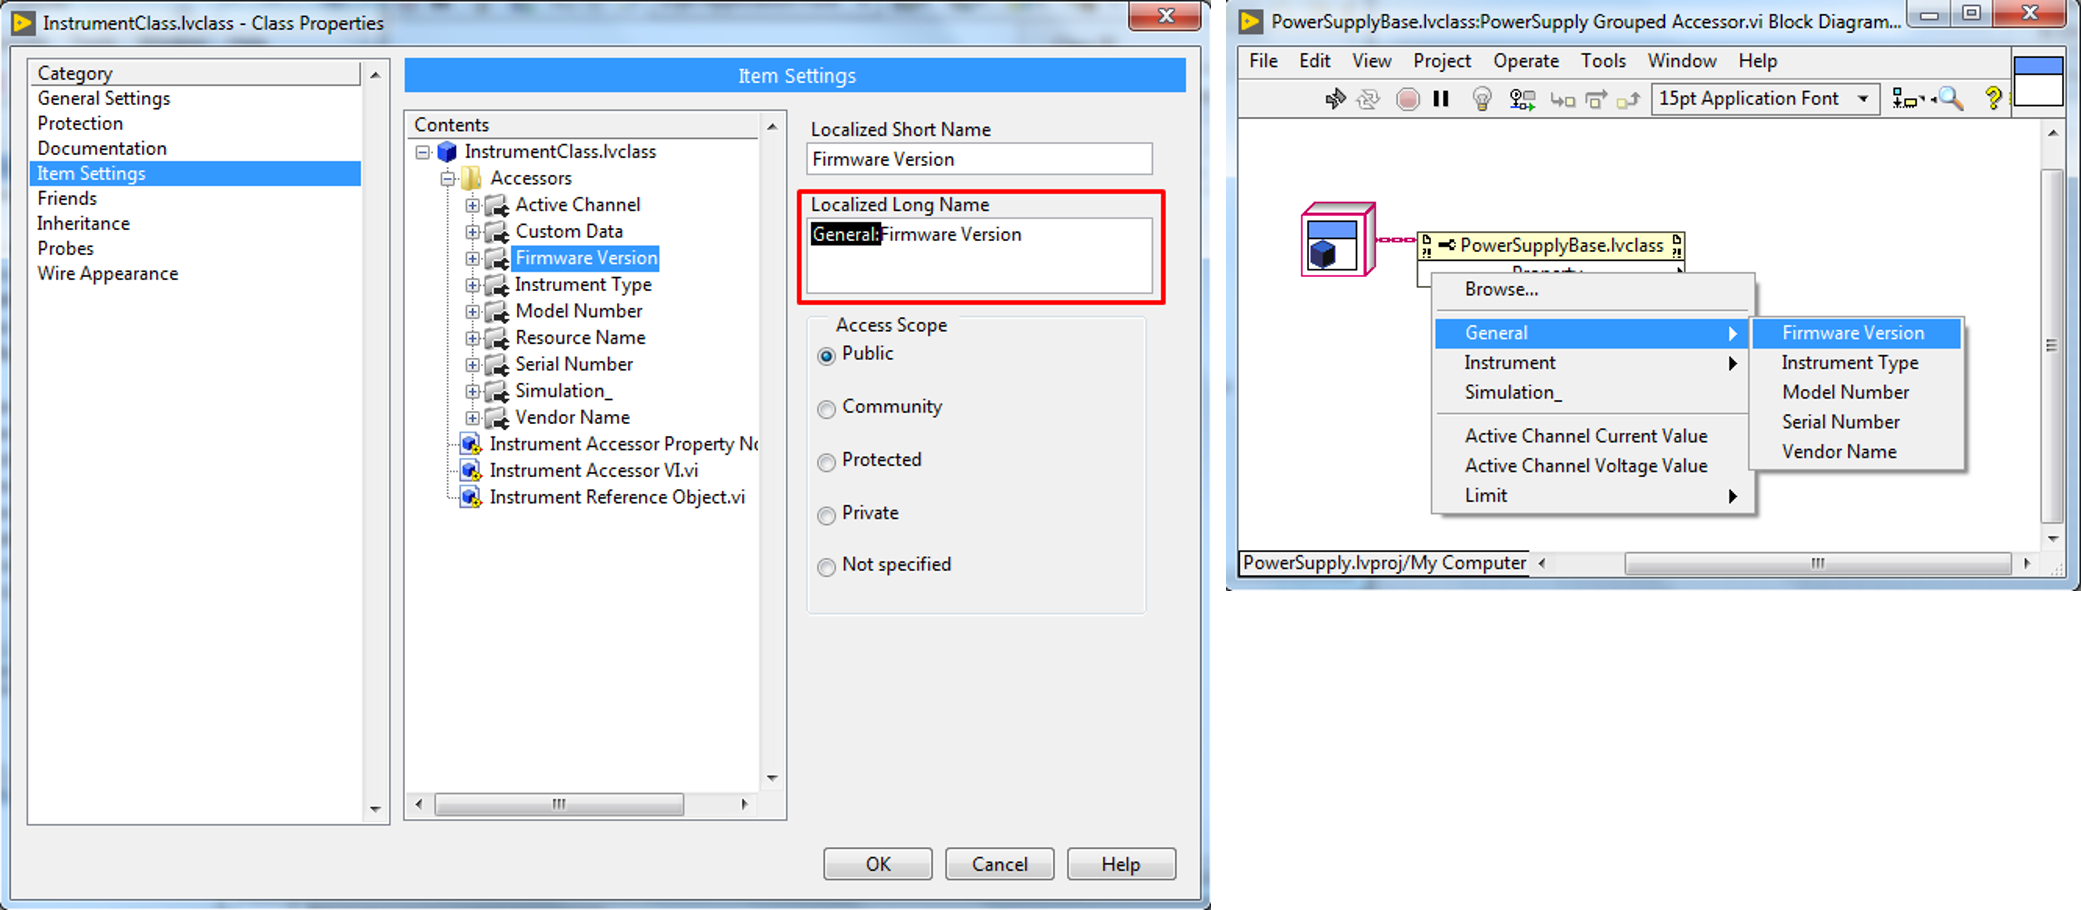This screenshot has width=2081, height=910.
Task: Open the Limit submenu
Action: (x=1594, y=495)
